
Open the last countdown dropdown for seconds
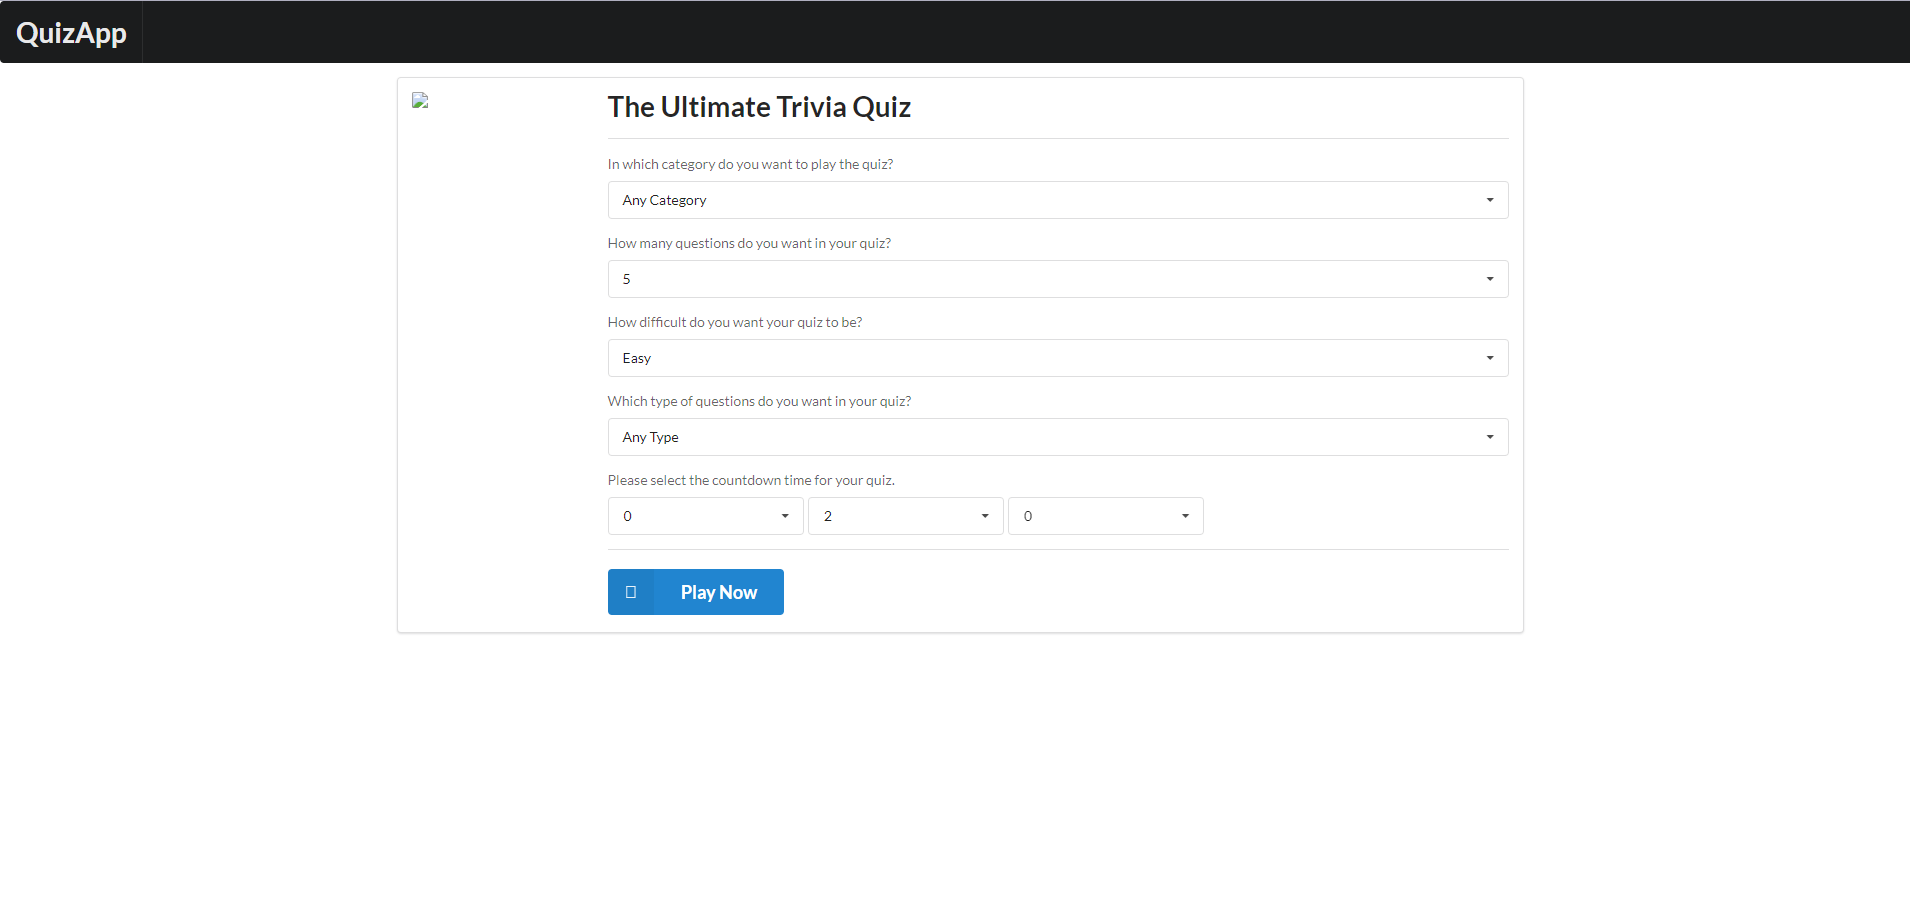click(1106, 516)
